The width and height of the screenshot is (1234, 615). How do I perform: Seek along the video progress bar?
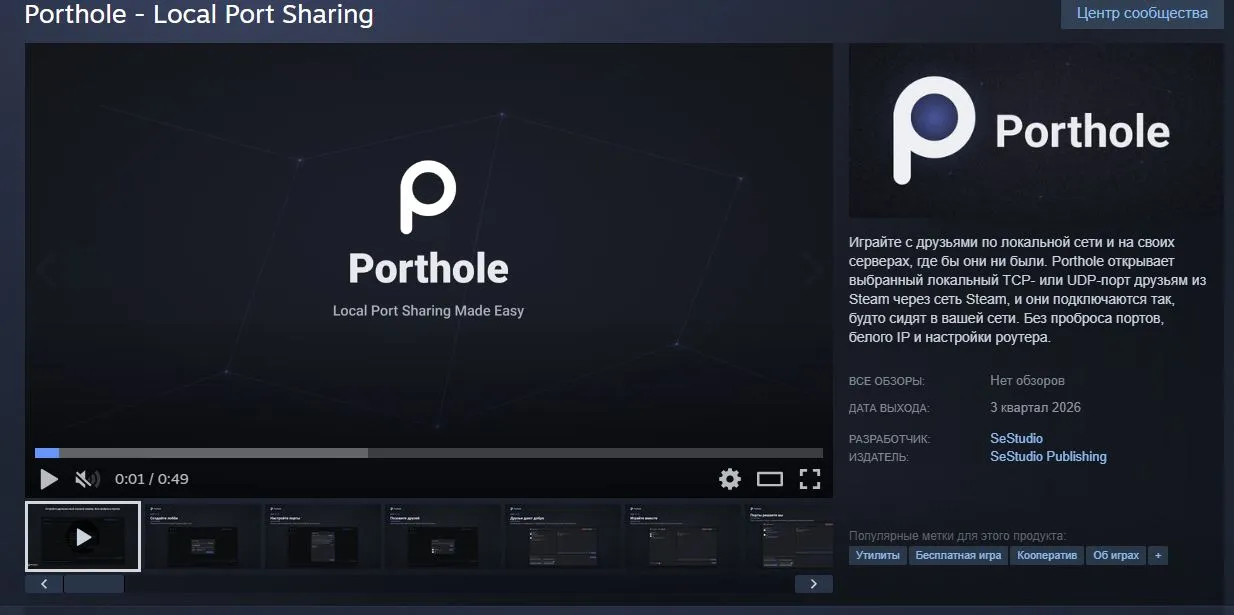[429, 453]
